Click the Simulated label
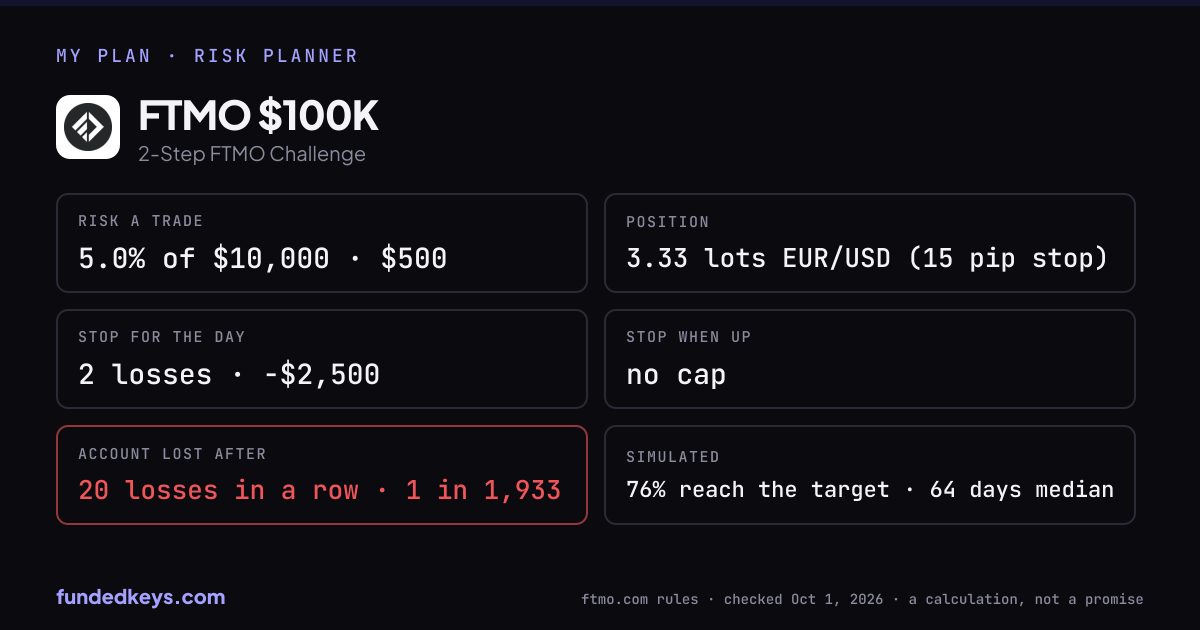This screenshot has height=630, width=1200. (x=673, y=457)
